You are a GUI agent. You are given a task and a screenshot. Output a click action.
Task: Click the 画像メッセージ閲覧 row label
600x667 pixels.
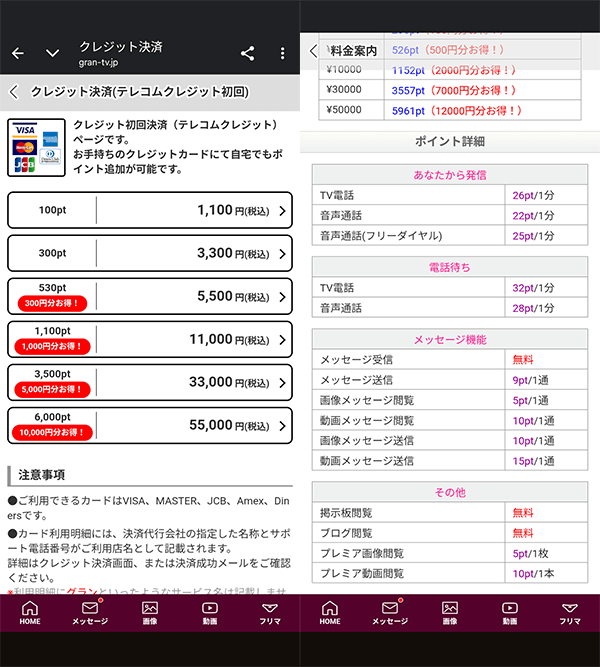pos(367,400)
